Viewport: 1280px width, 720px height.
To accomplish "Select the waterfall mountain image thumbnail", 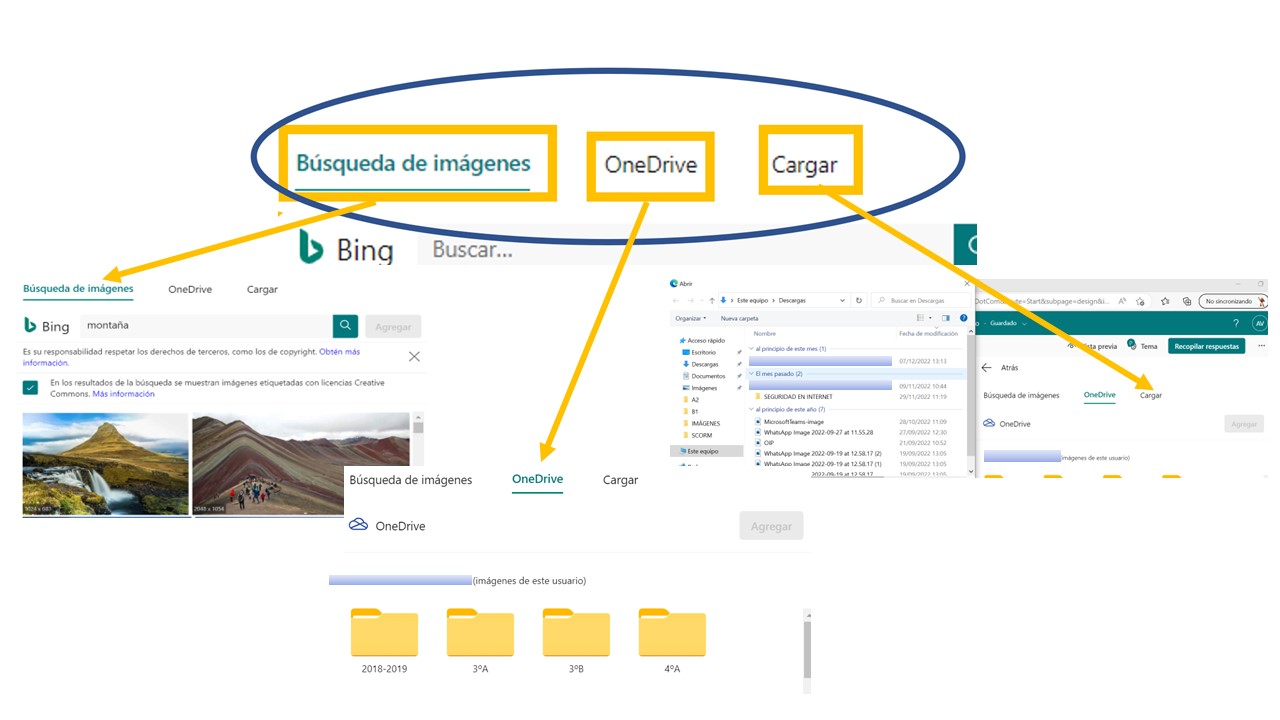I will coord(105,464).
